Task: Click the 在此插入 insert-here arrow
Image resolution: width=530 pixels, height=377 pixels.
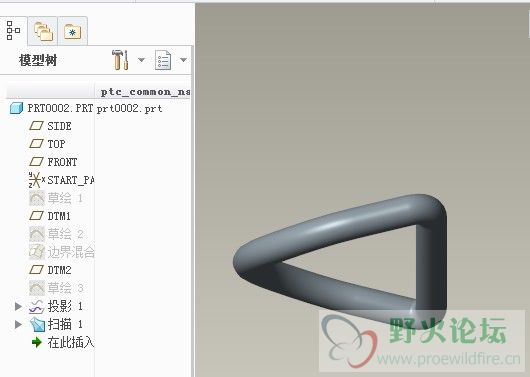Action: click(x=37, y=343)
